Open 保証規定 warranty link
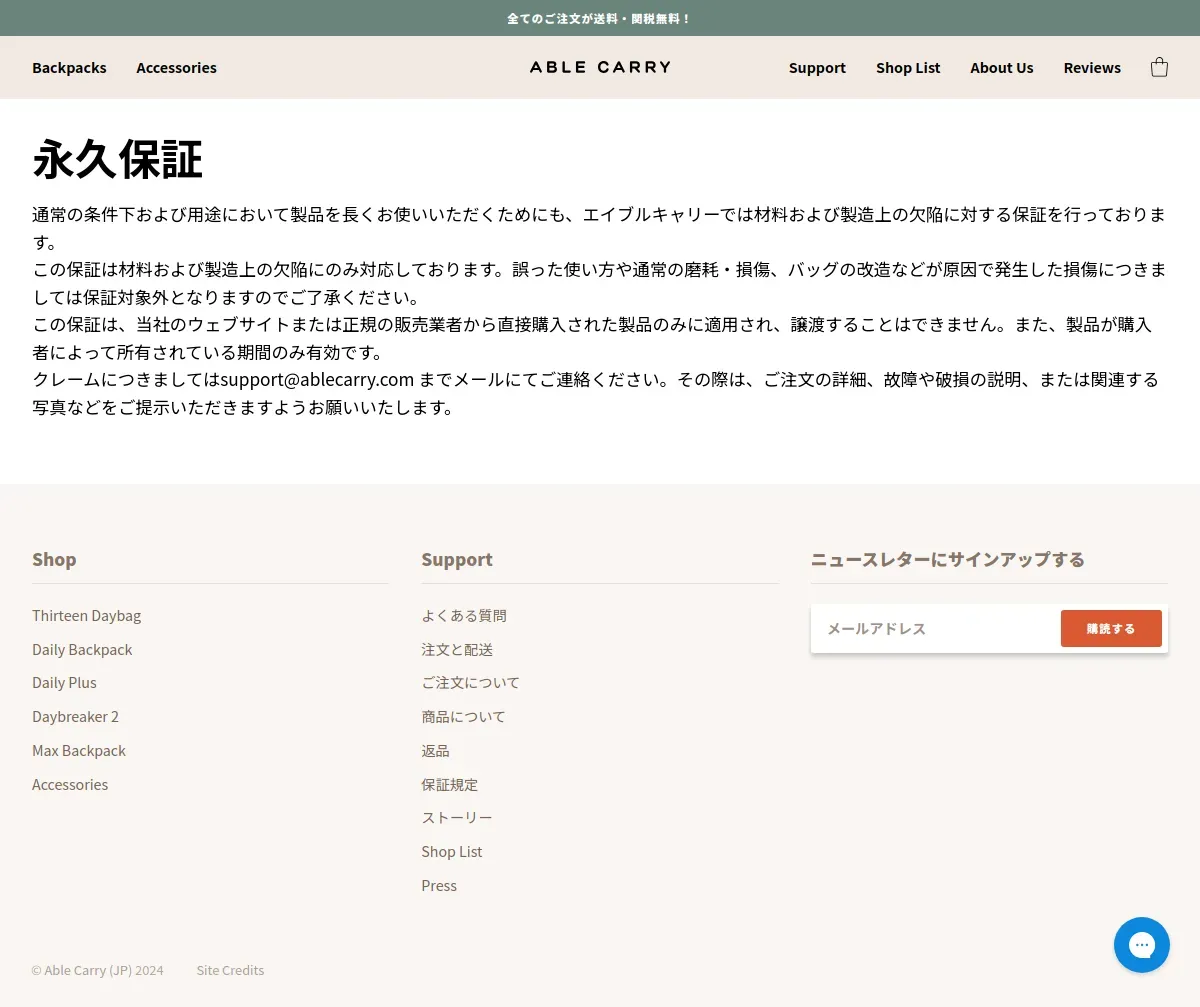Image resolution: width=1200 pixels, height=1007 pixels. [449, 785]
